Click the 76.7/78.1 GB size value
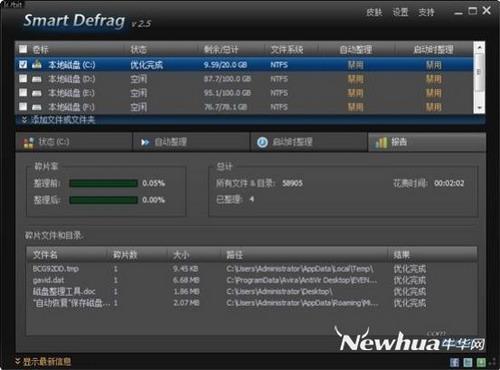The image size is (500, 370). (225, 107)
